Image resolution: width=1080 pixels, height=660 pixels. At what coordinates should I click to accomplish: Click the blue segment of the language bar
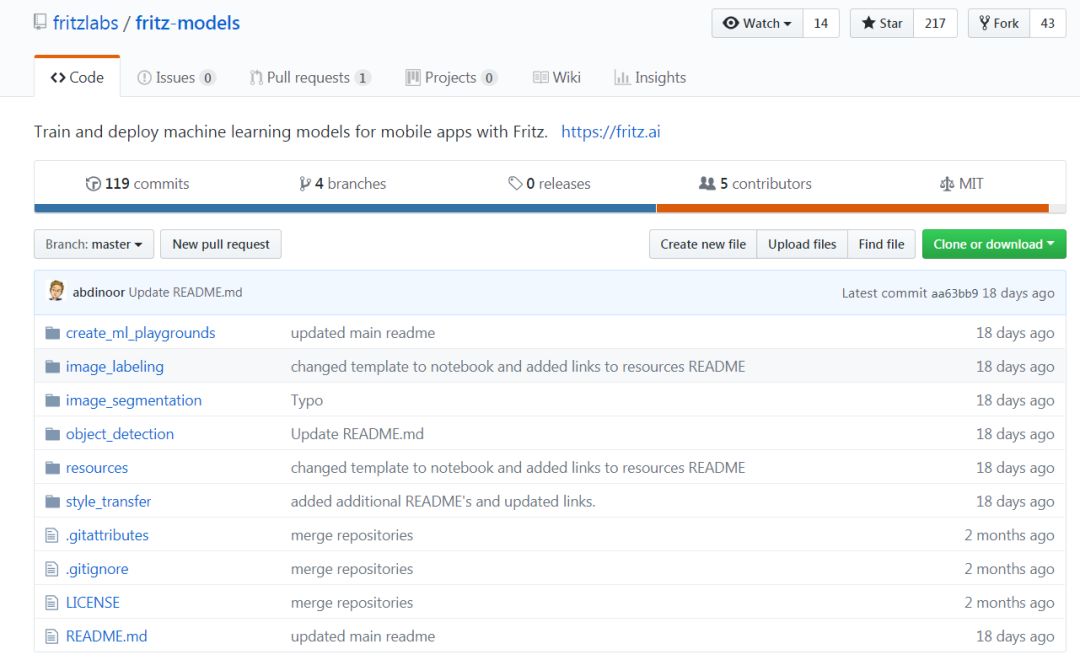point(345,208)
